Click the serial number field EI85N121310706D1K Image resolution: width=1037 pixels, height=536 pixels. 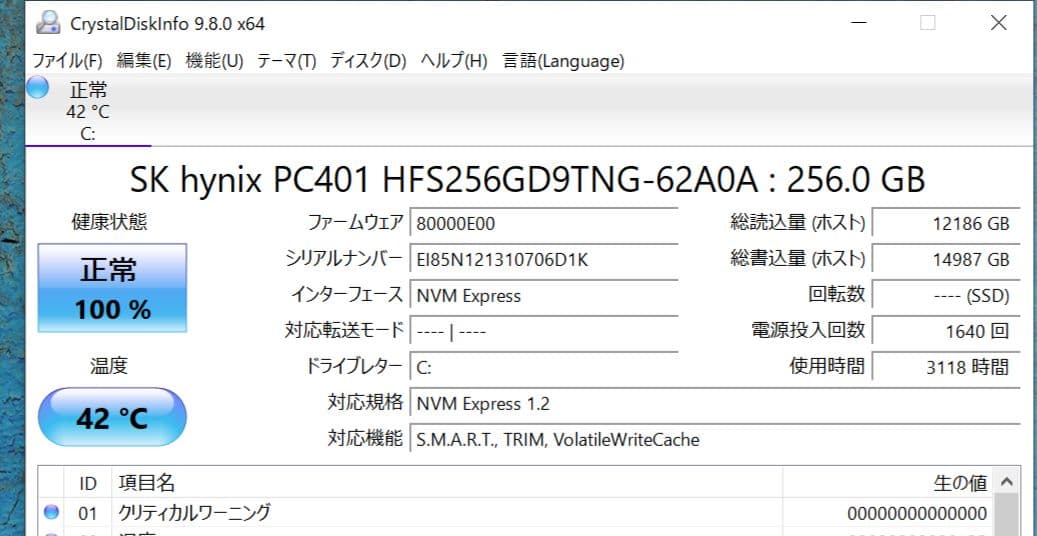pos(544,259)
